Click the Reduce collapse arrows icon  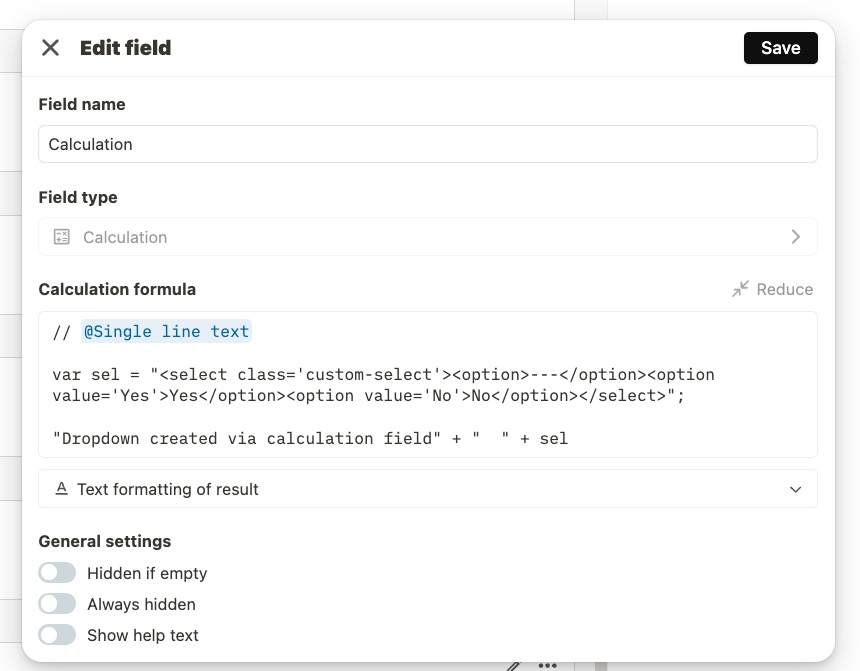740,289
